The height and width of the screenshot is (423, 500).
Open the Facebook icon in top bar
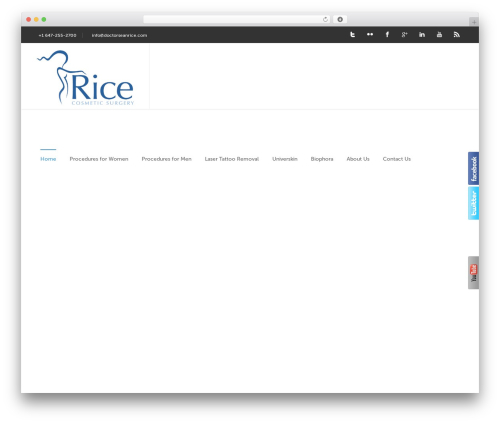point(387,34)
